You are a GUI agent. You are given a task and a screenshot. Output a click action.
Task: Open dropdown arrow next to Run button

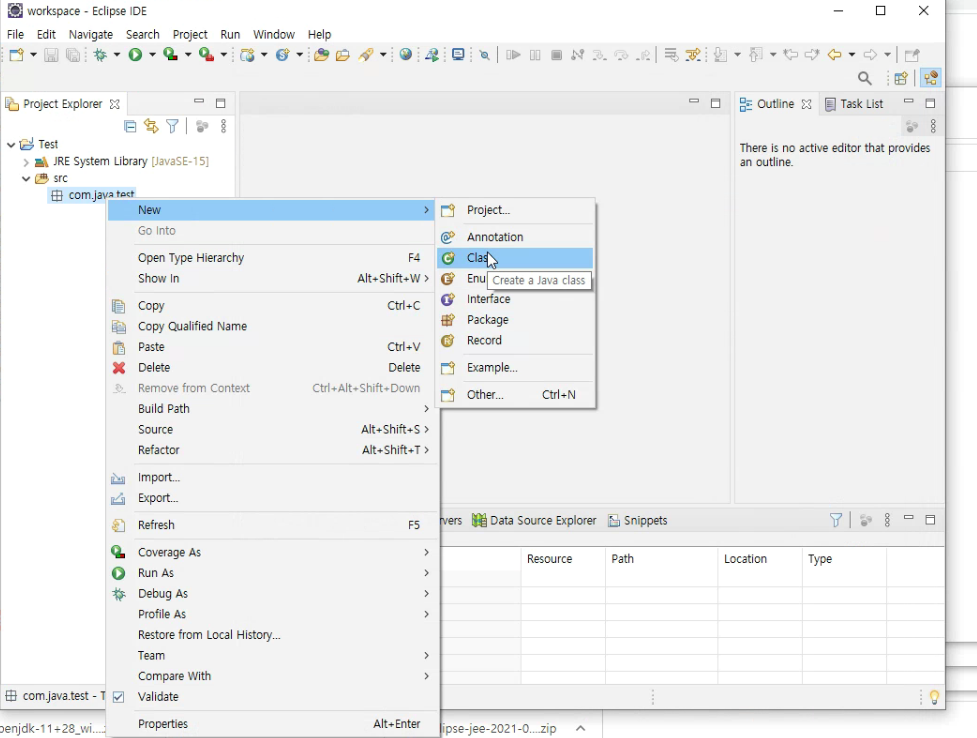[x=151, y=55]
